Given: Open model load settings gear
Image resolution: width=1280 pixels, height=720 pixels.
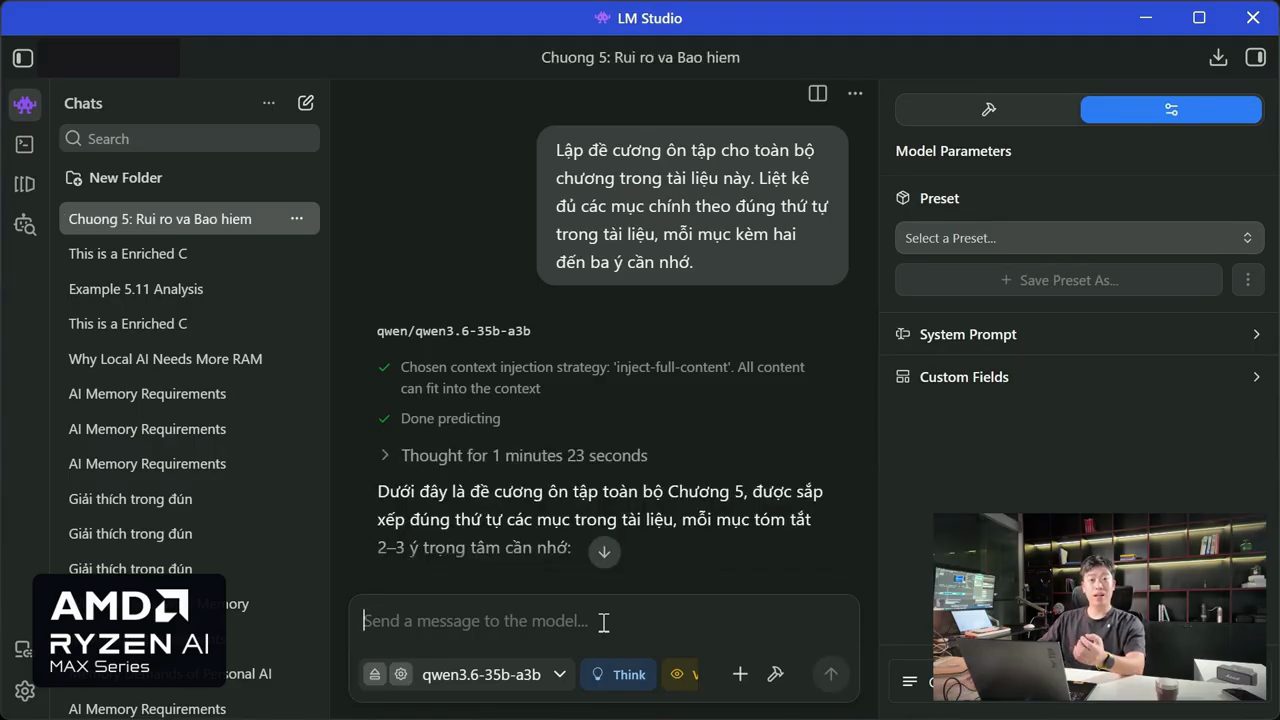Looking at the screenshot, I should click(401, 674).
